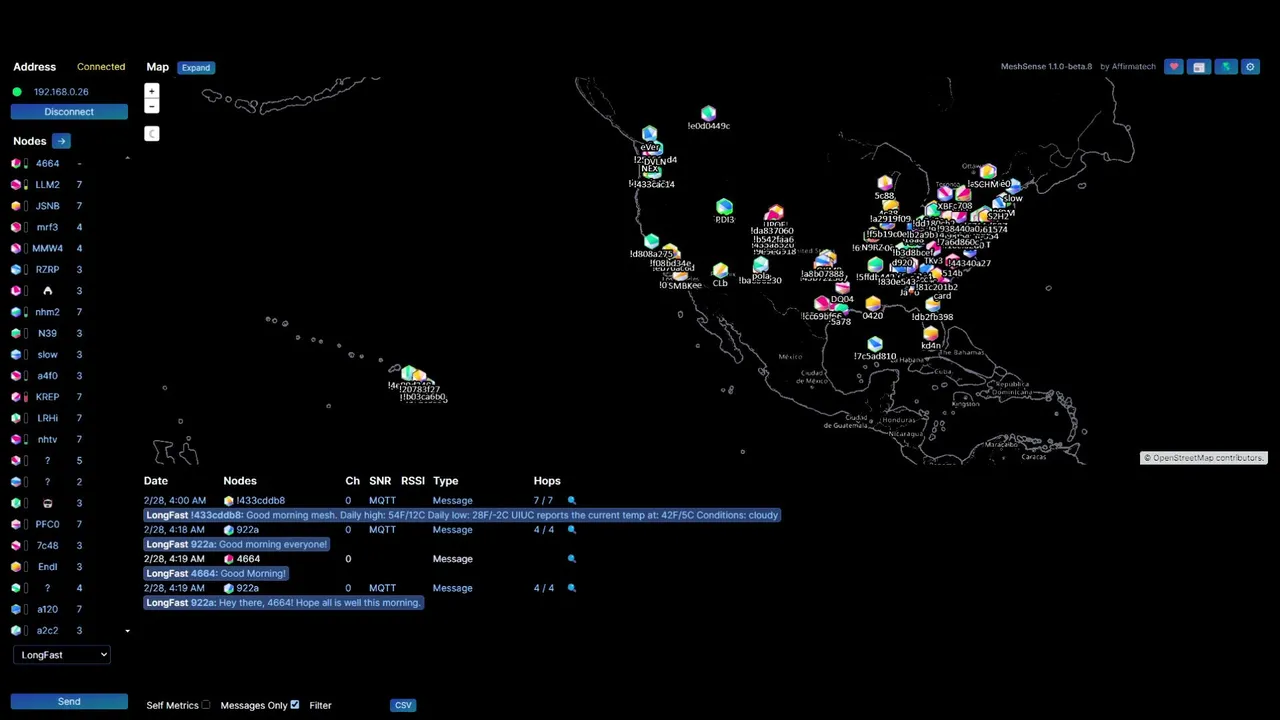Image resolution: width=1280 pixels, height=720 pixels.
Task: Open the news/changelog icon button
Action: pyautogui.click(x=1199, y=67)
